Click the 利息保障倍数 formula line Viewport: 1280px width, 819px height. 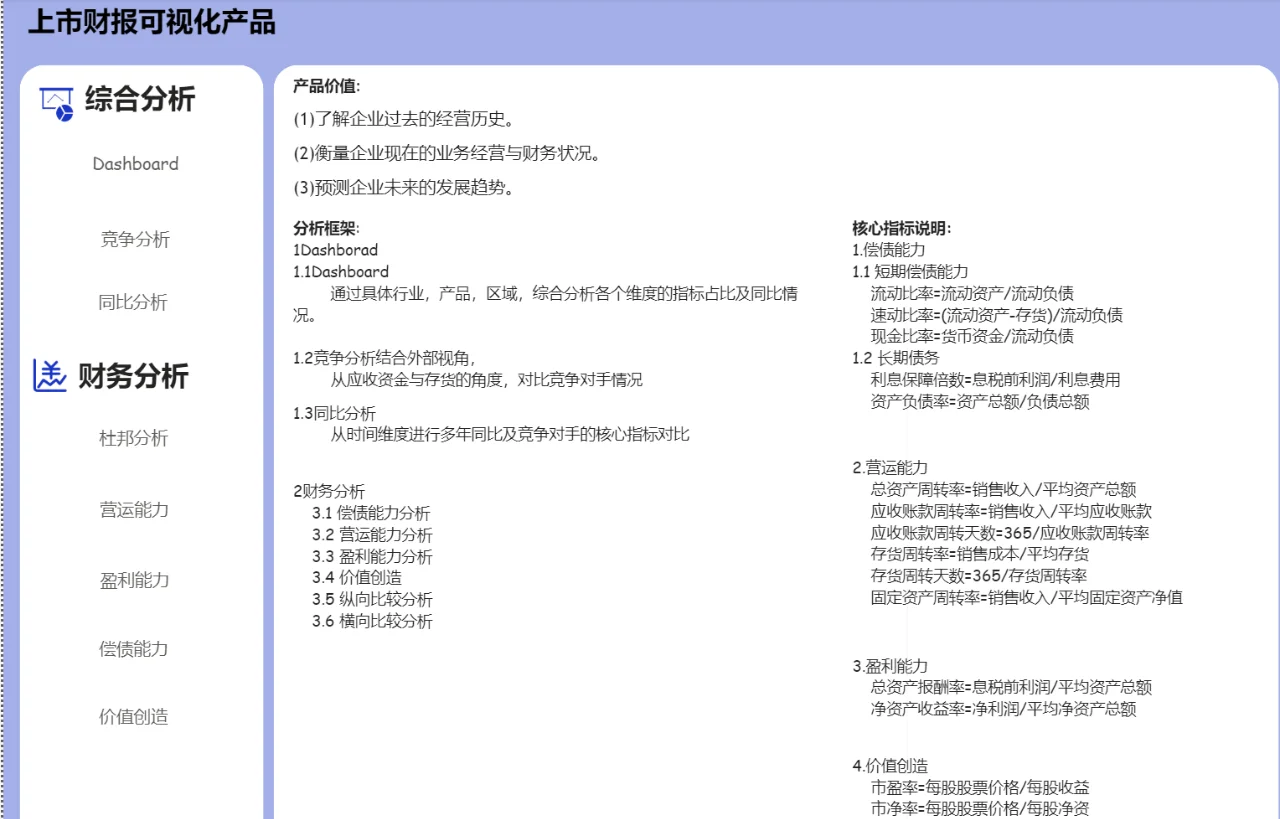[995, 380]
